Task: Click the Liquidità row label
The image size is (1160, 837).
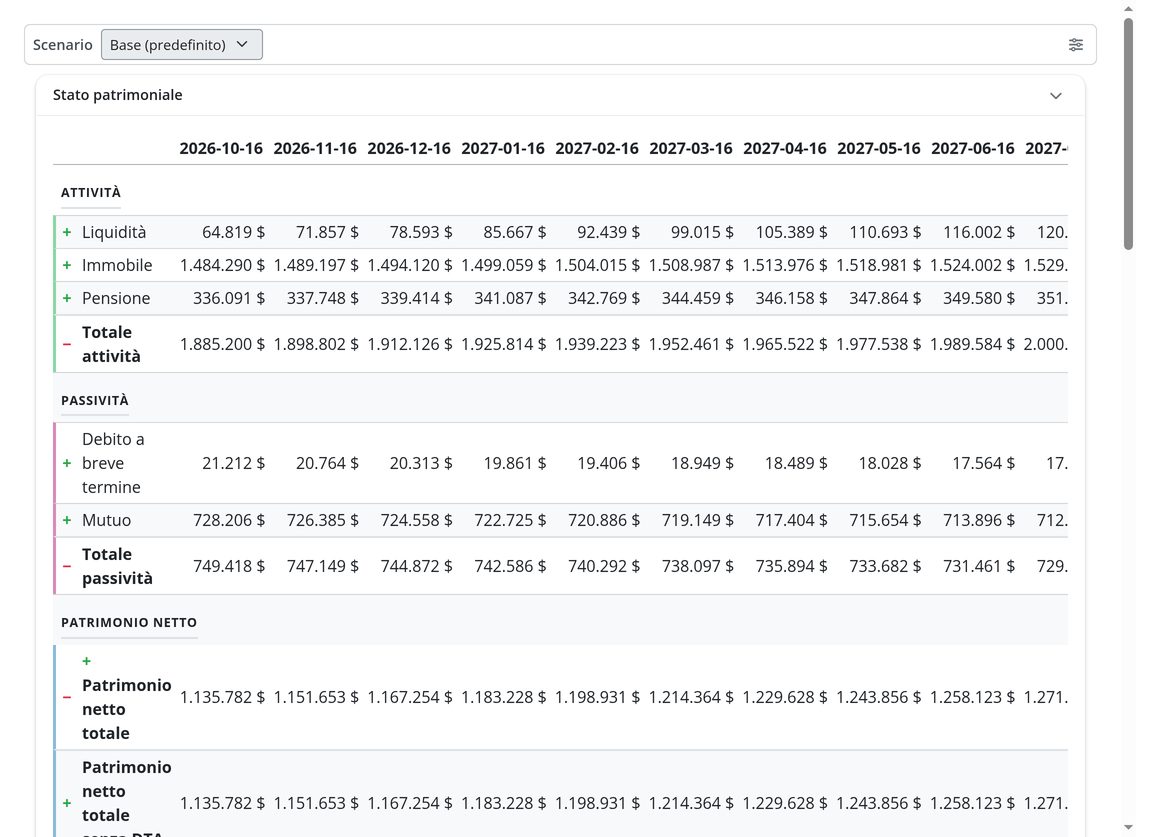Action: coord(114,232)
